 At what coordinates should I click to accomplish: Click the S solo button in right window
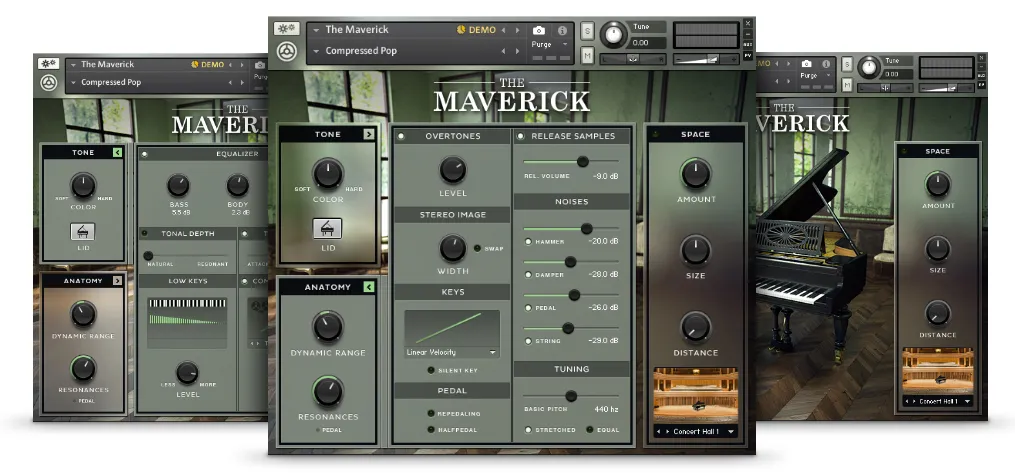[847, 64]
